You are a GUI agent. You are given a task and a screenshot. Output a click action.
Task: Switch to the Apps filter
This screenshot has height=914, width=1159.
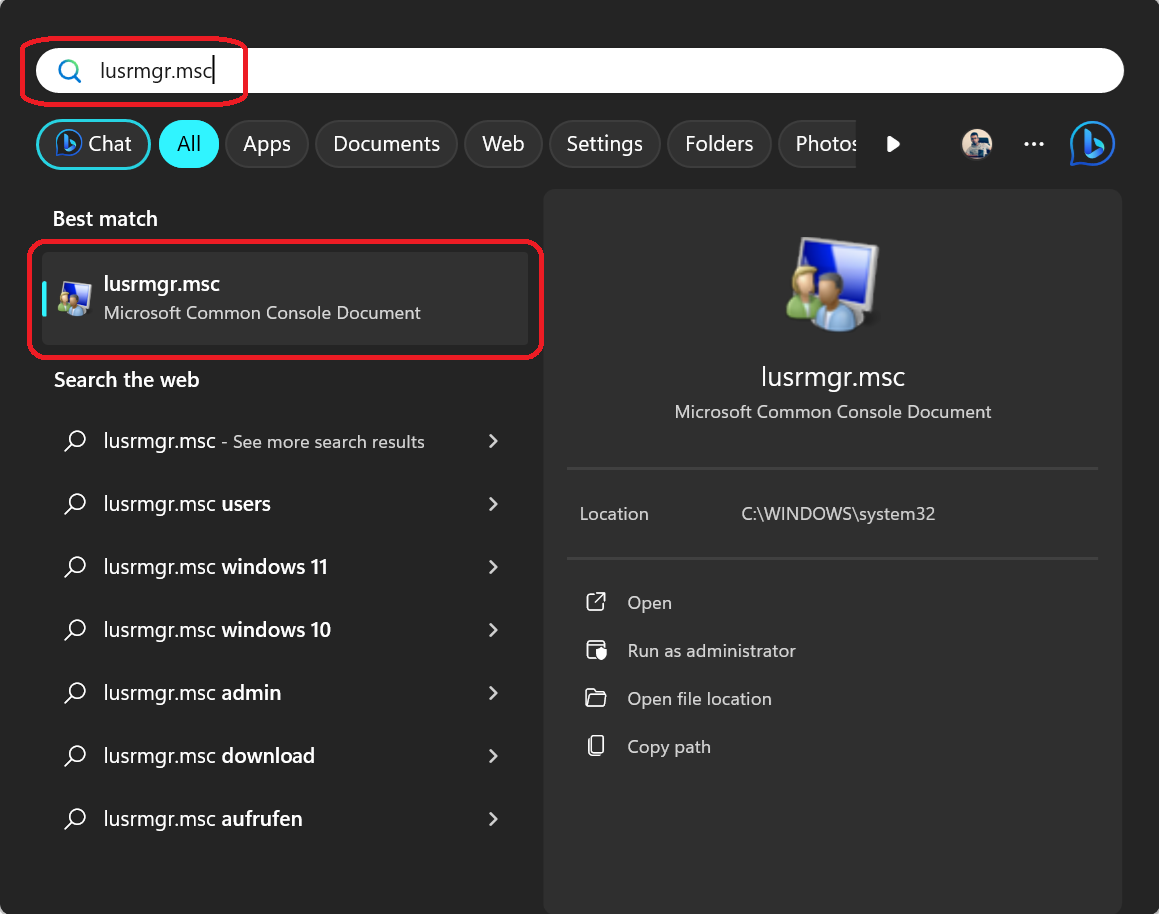coord(267,144)
